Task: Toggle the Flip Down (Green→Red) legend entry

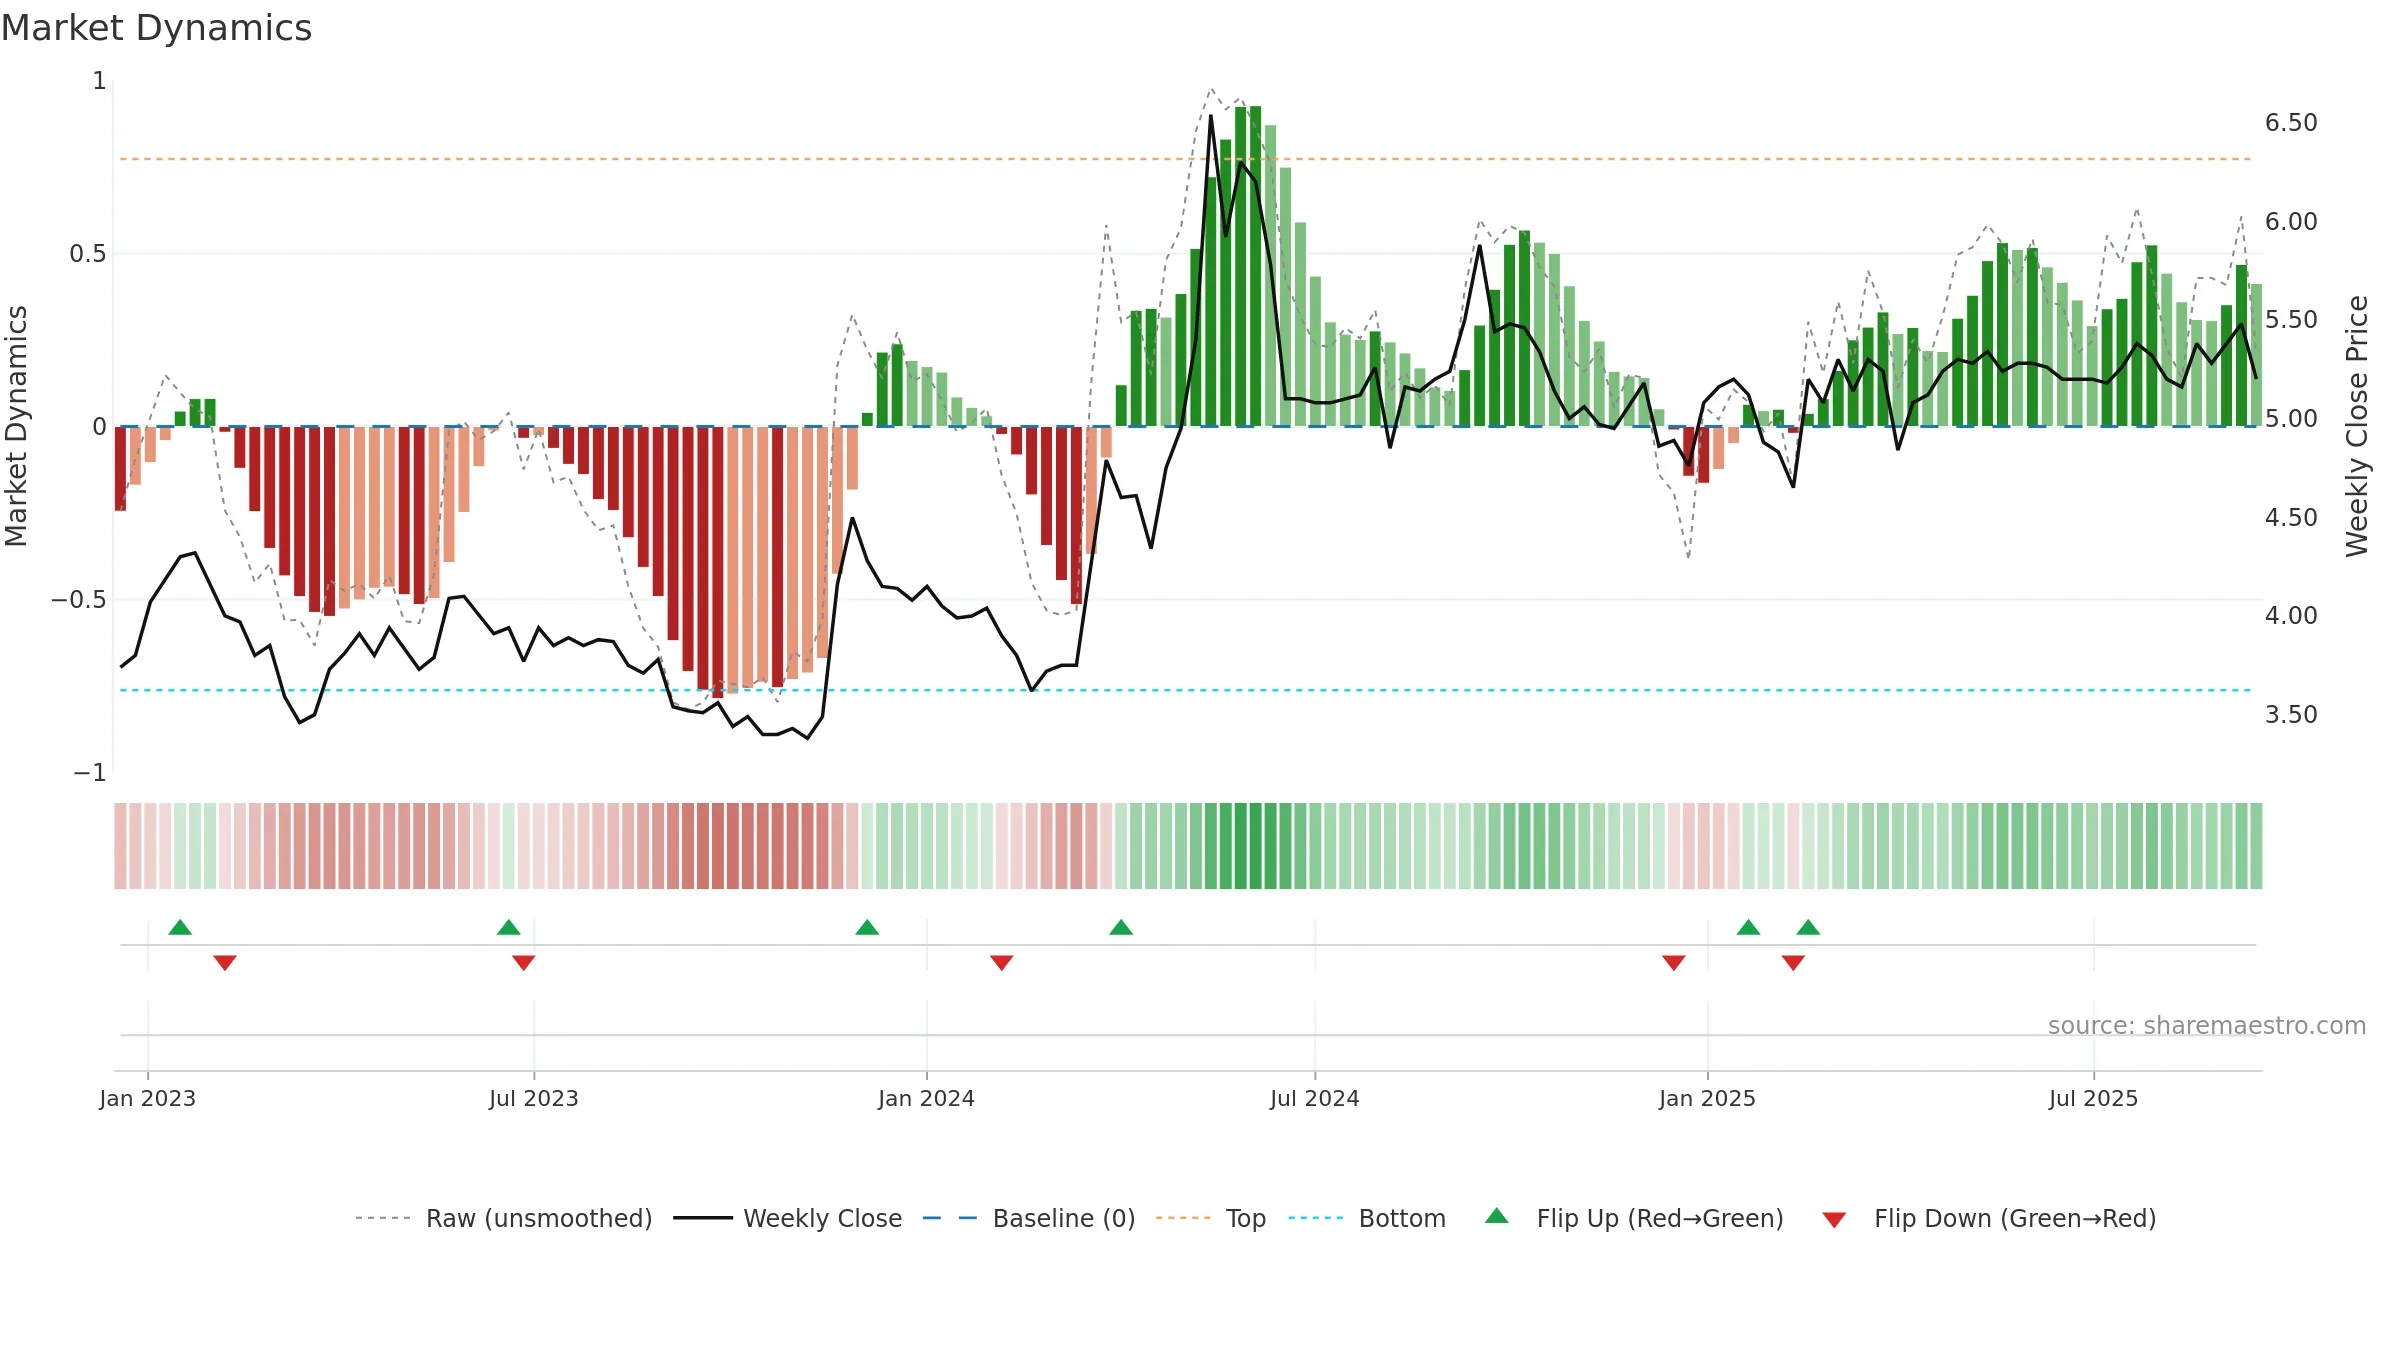Action: coord(1989,1218)
